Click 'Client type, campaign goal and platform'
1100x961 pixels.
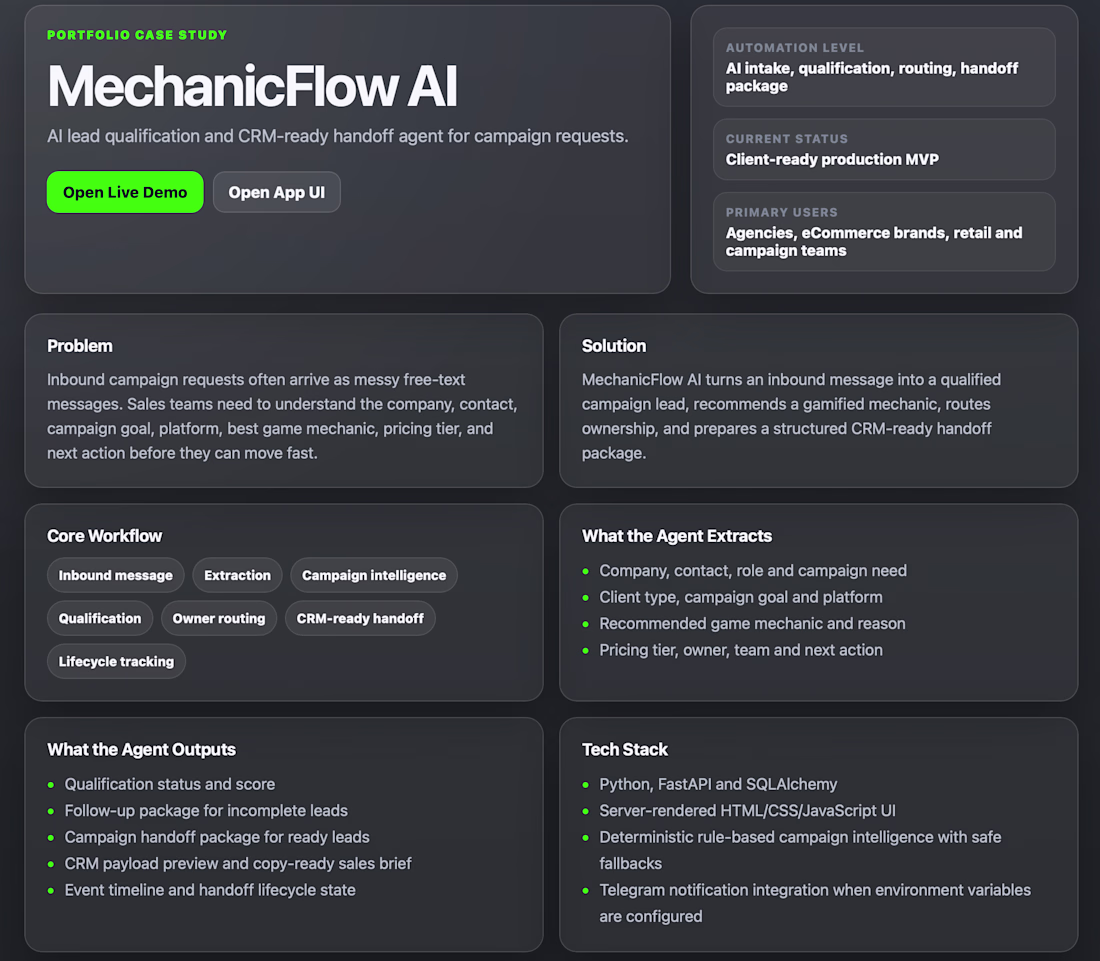point(741,597)
